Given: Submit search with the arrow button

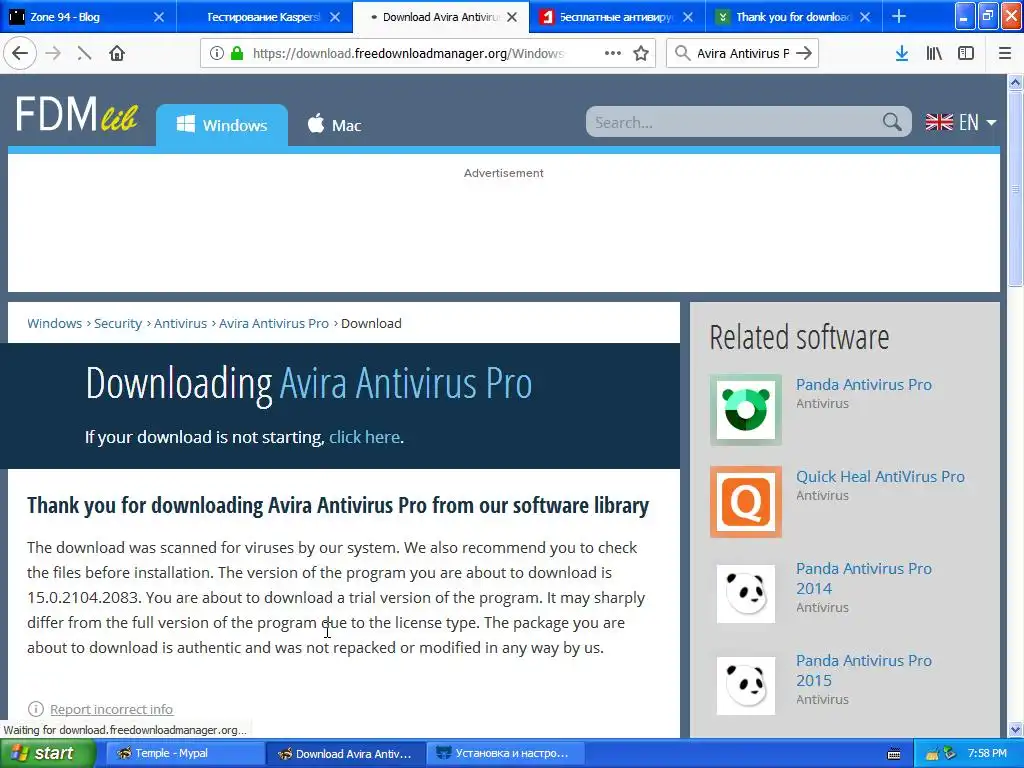Looking at the screenshot, I should (x=805, y=54).
